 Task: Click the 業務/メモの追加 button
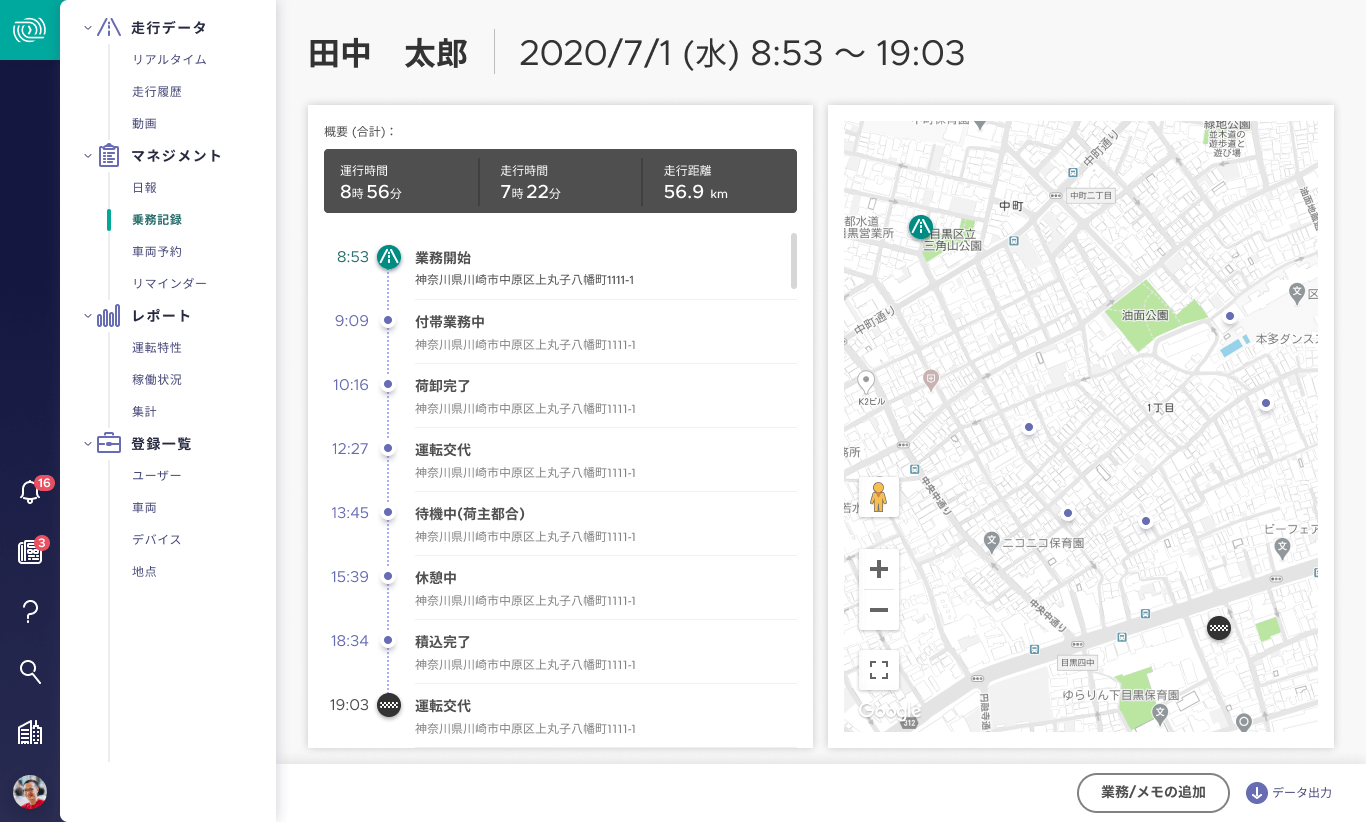(x=1153, y=792)
